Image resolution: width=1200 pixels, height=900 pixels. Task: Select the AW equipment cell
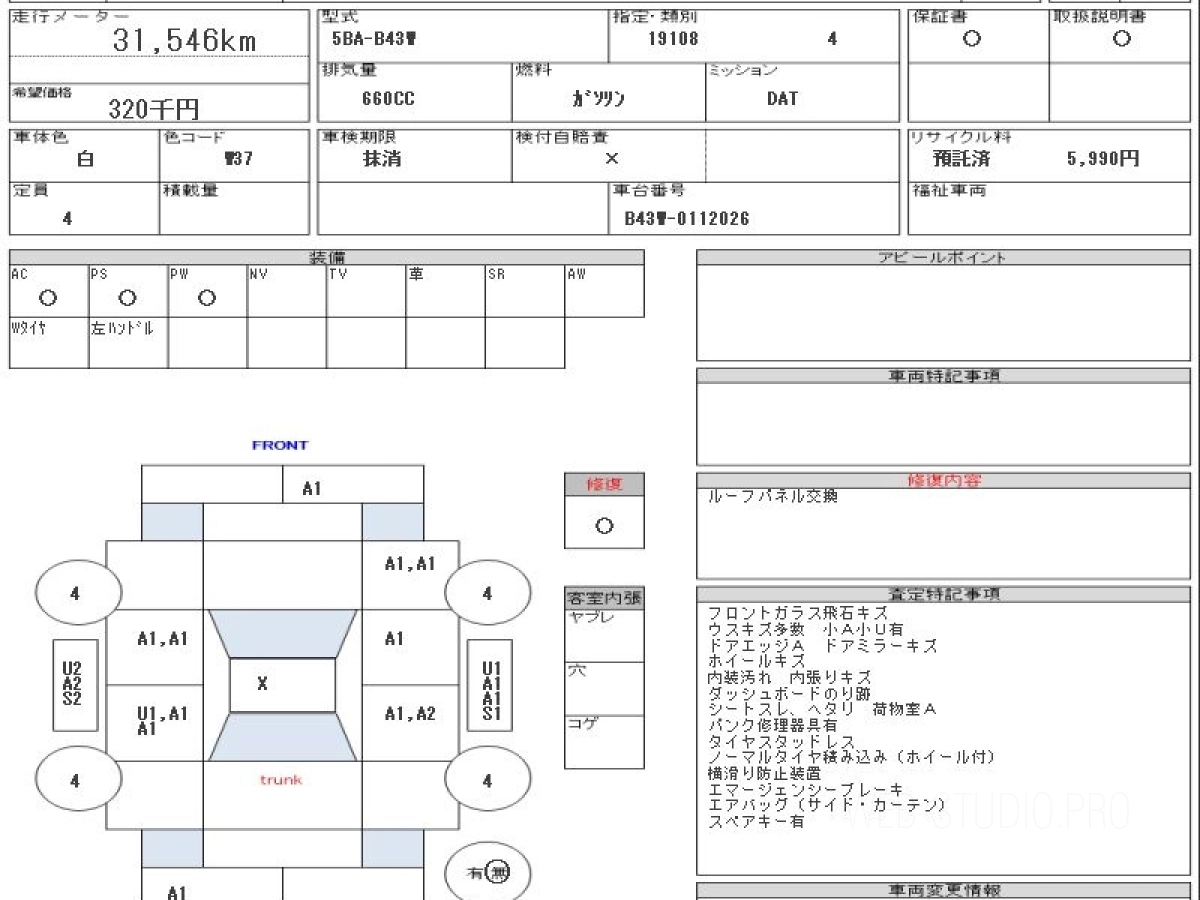tap(605, 291)
